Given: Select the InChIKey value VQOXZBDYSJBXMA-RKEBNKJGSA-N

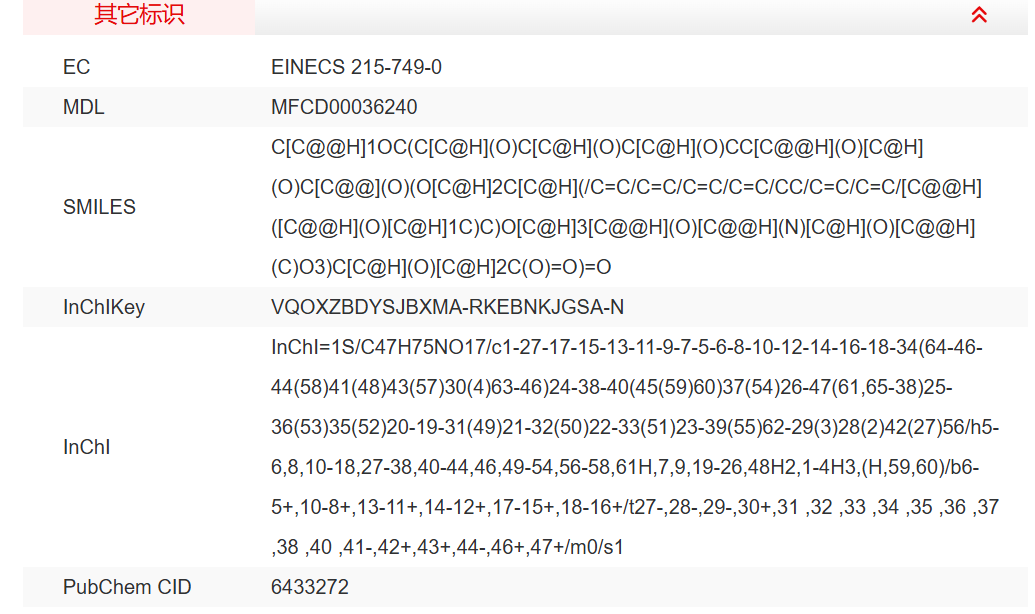Looking at the screenshot, I should click(447, 307).
